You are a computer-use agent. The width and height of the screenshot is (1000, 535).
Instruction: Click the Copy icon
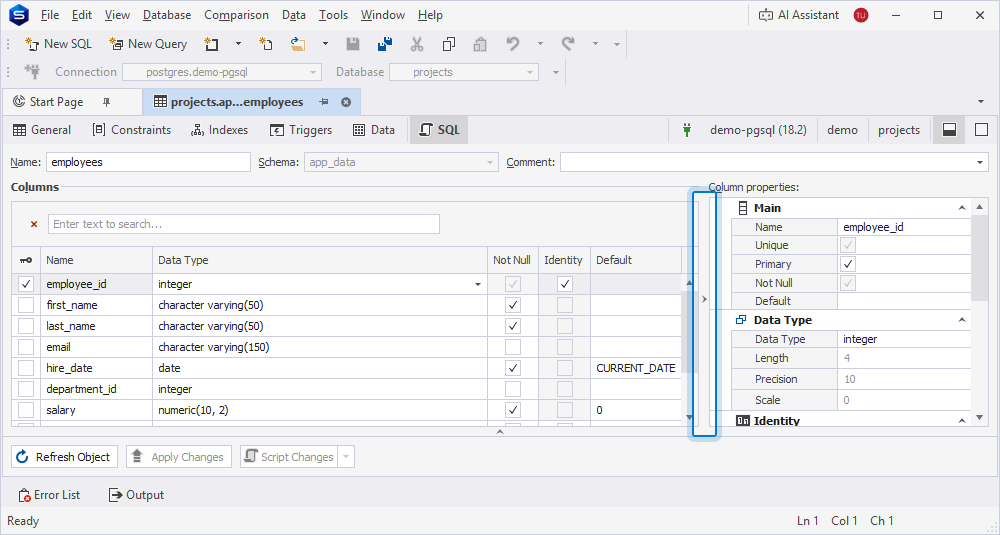pos(448,44)
